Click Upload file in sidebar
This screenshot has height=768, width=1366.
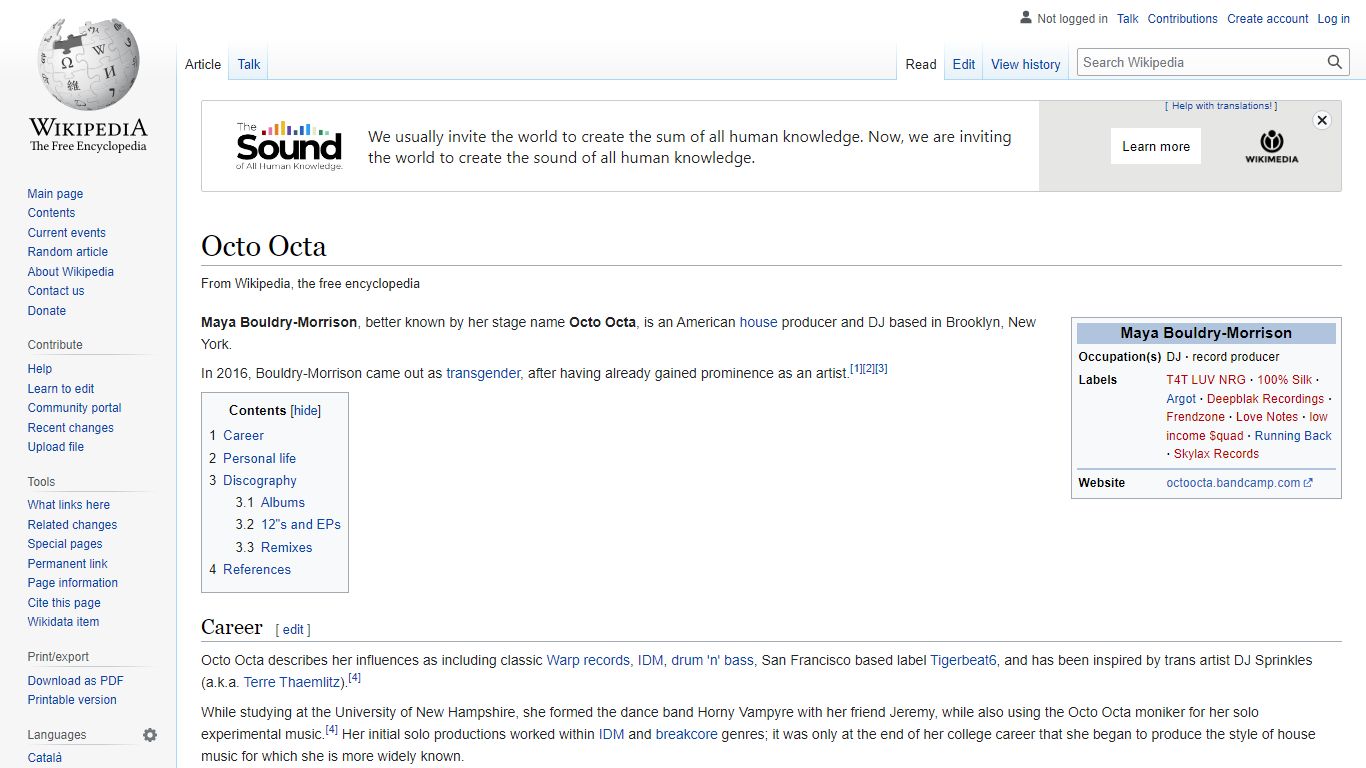point(56,447)
